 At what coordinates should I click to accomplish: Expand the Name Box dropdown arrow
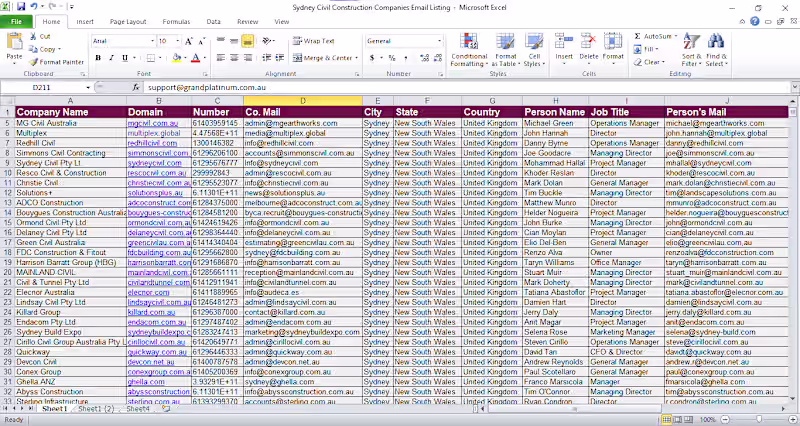(x=88, y=87)
